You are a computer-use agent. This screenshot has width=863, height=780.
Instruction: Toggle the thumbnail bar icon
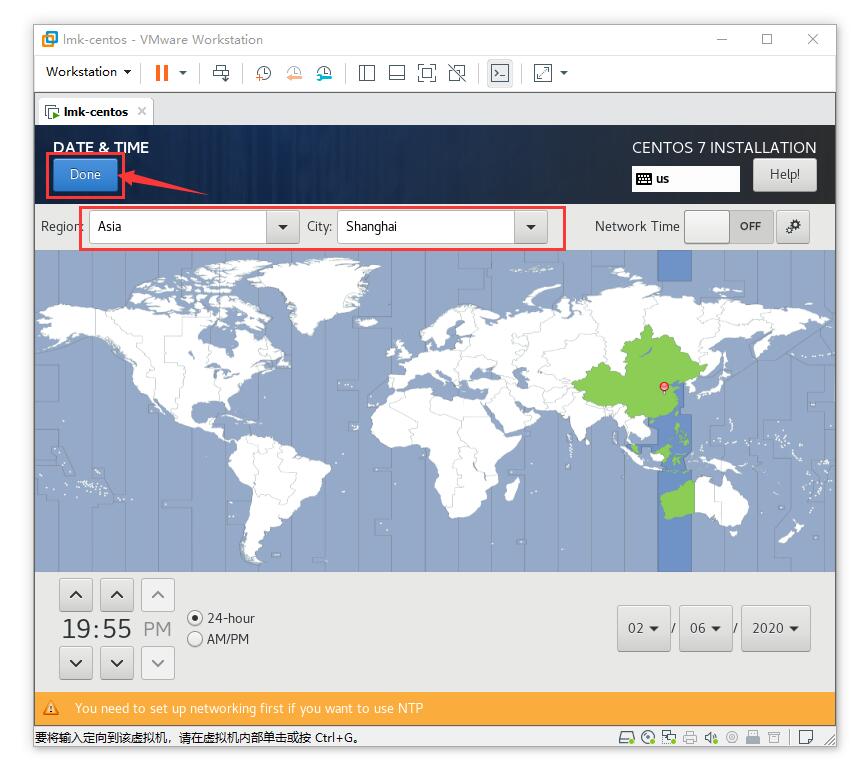pyautogui.click(x=396, y=73)
